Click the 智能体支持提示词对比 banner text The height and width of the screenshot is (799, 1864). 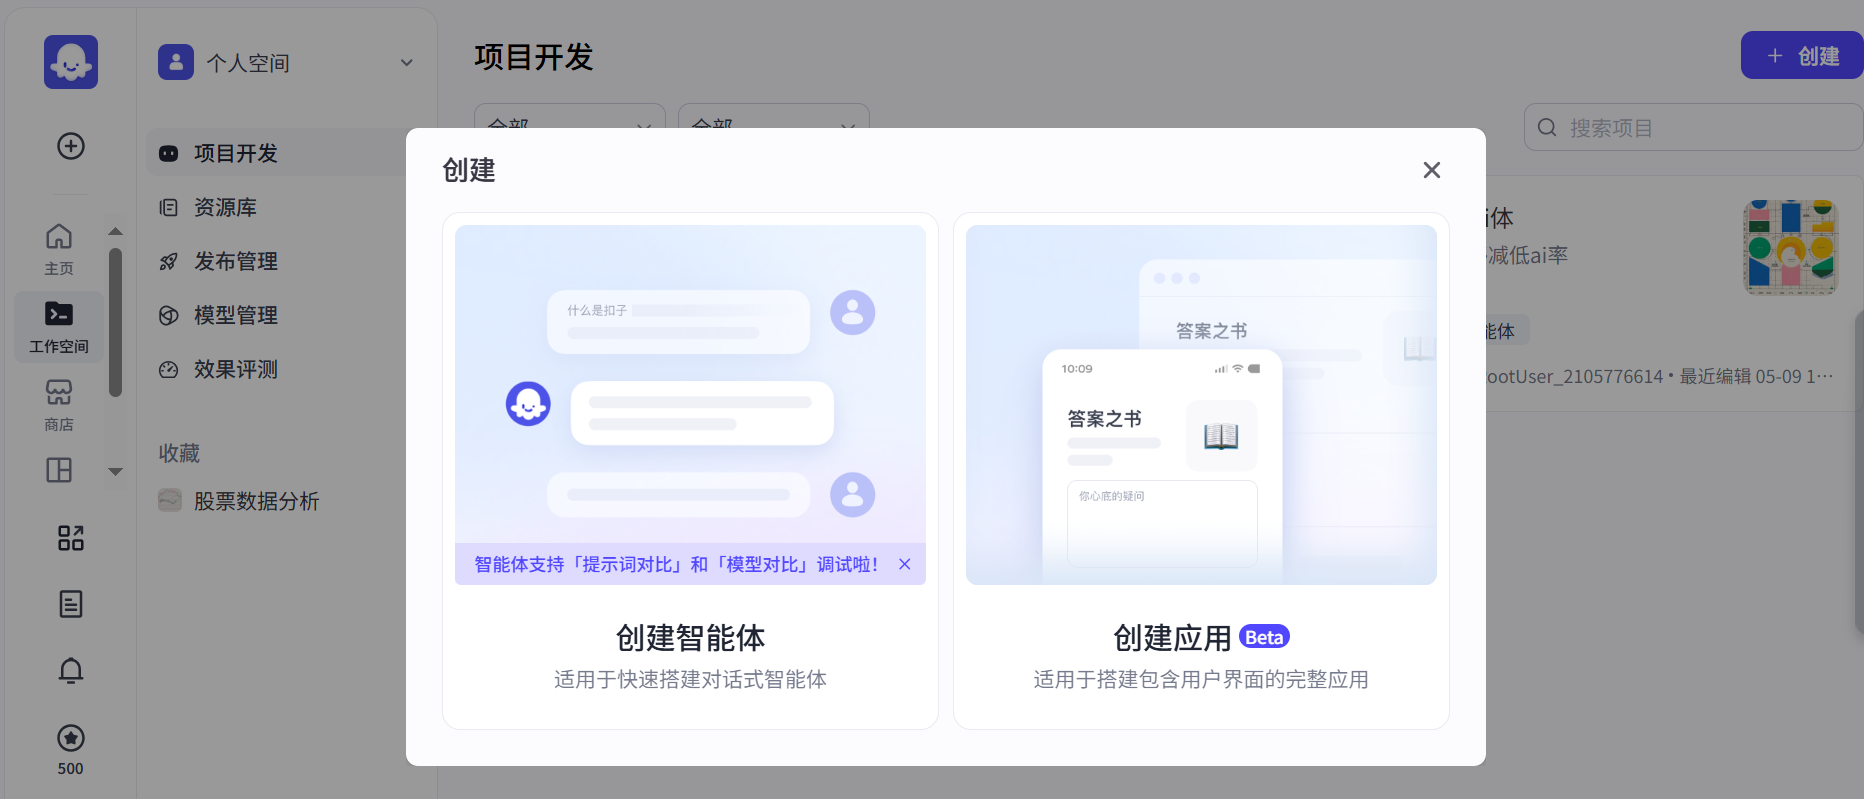tap(676, 564)
